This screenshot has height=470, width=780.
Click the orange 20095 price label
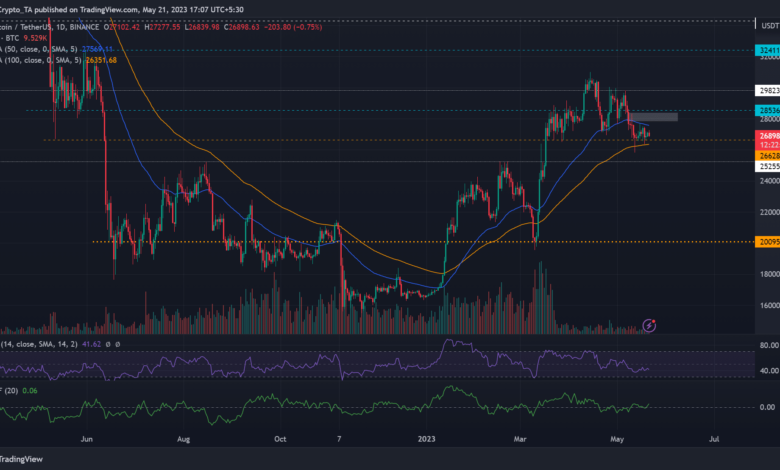pos(765,241)
